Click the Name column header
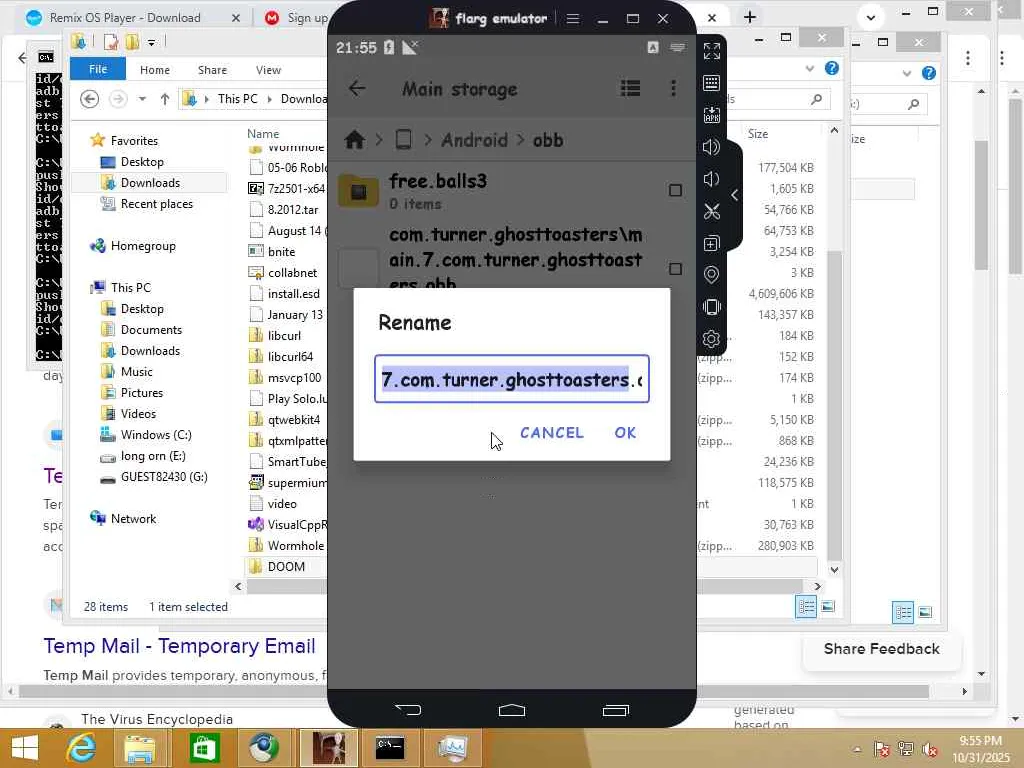Screen dimensions: 1024x768 tap(263, 133)
